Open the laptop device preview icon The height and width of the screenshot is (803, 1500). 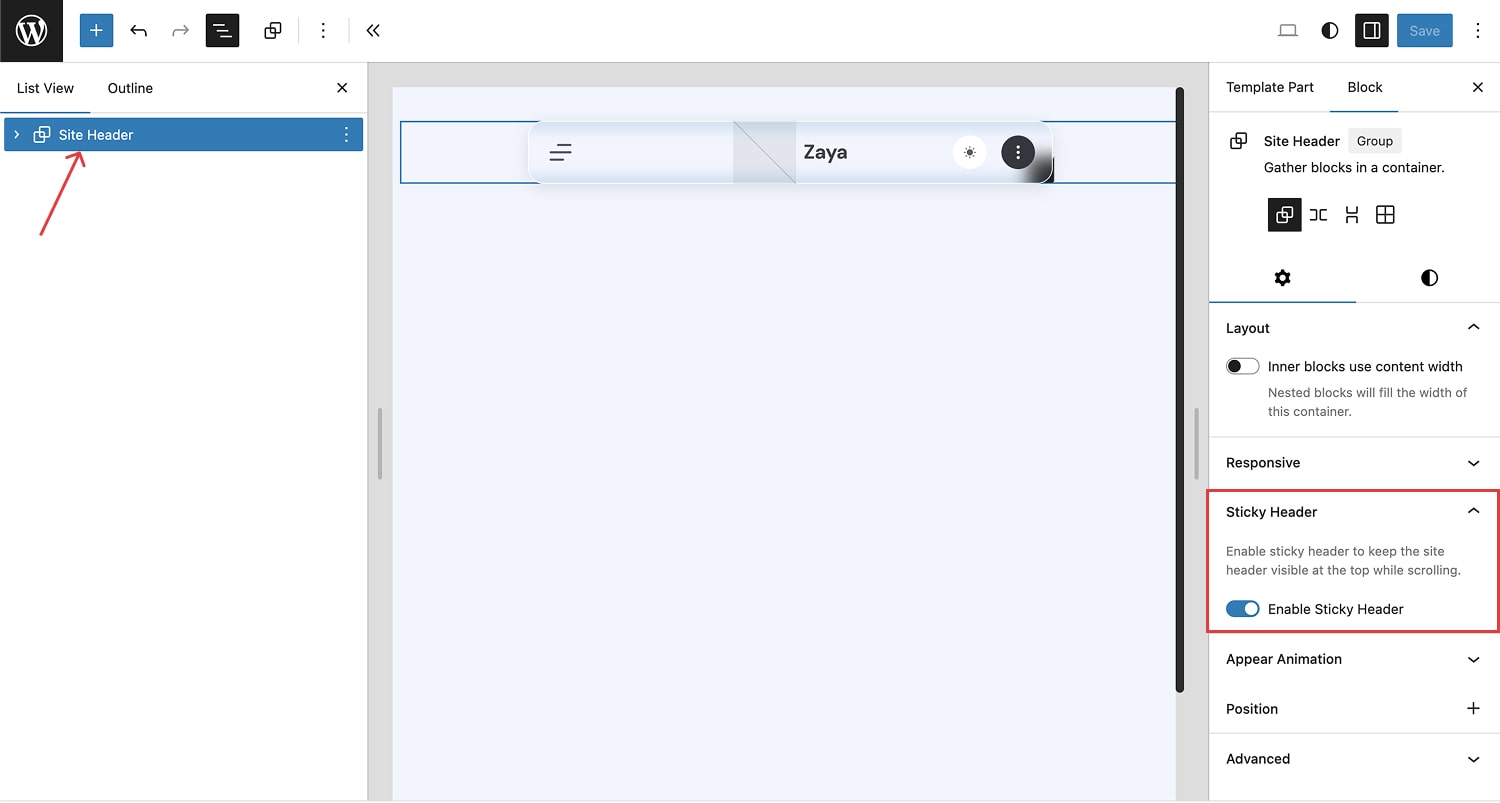coord(1288,31)
